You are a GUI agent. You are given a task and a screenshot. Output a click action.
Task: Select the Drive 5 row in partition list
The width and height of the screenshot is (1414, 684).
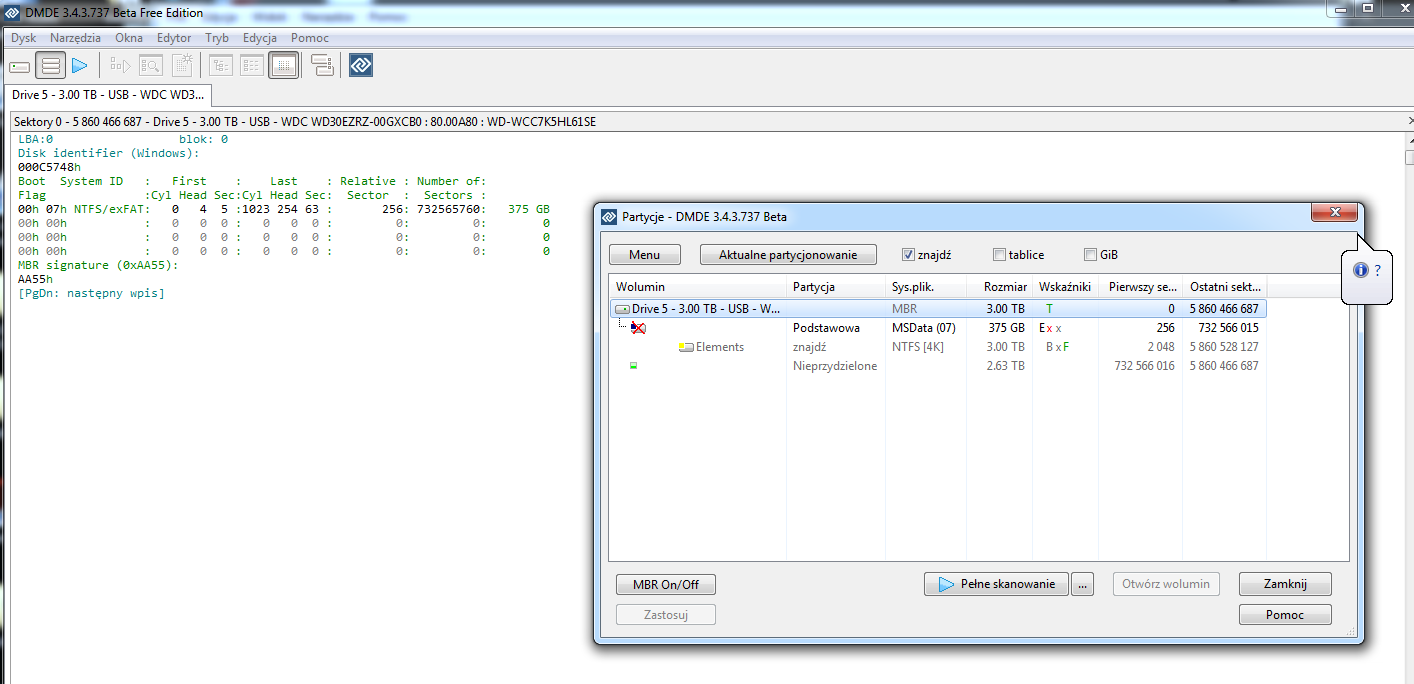click(938, 309)
